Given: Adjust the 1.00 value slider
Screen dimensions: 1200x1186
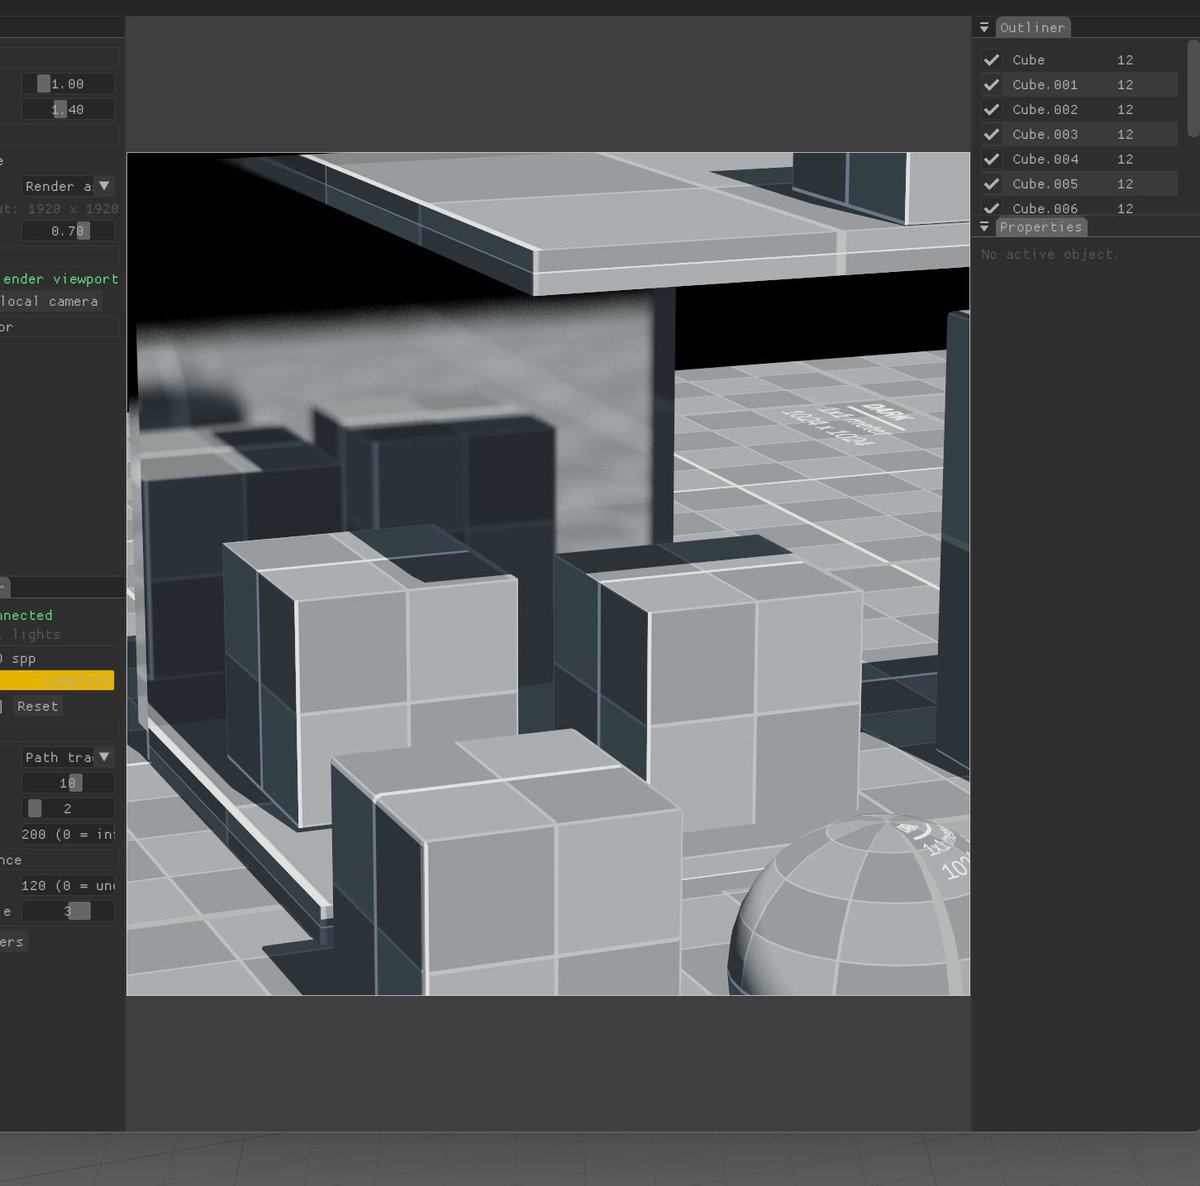Looking at the screenshot, I should click(x=68, y=84).
